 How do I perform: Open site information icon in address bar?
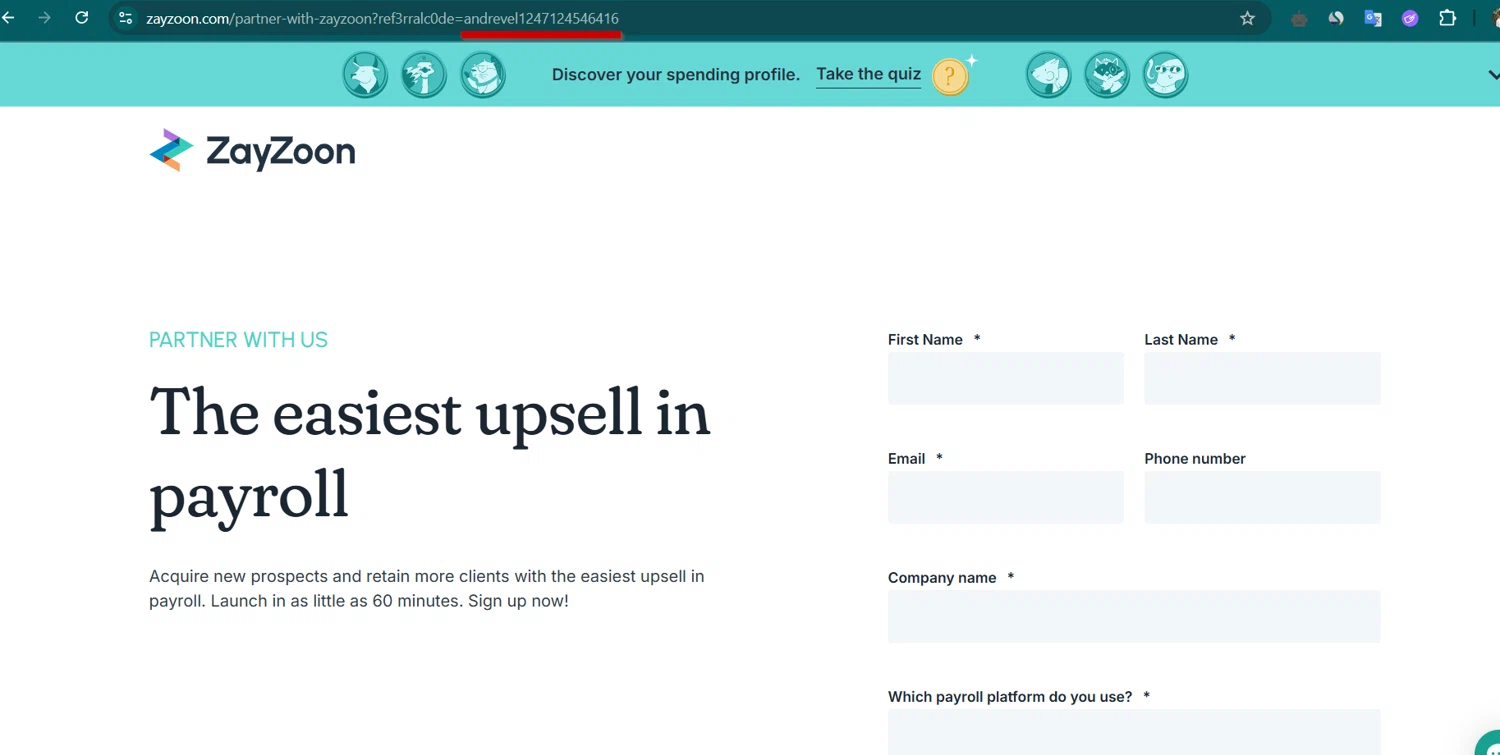click(125, 18)
